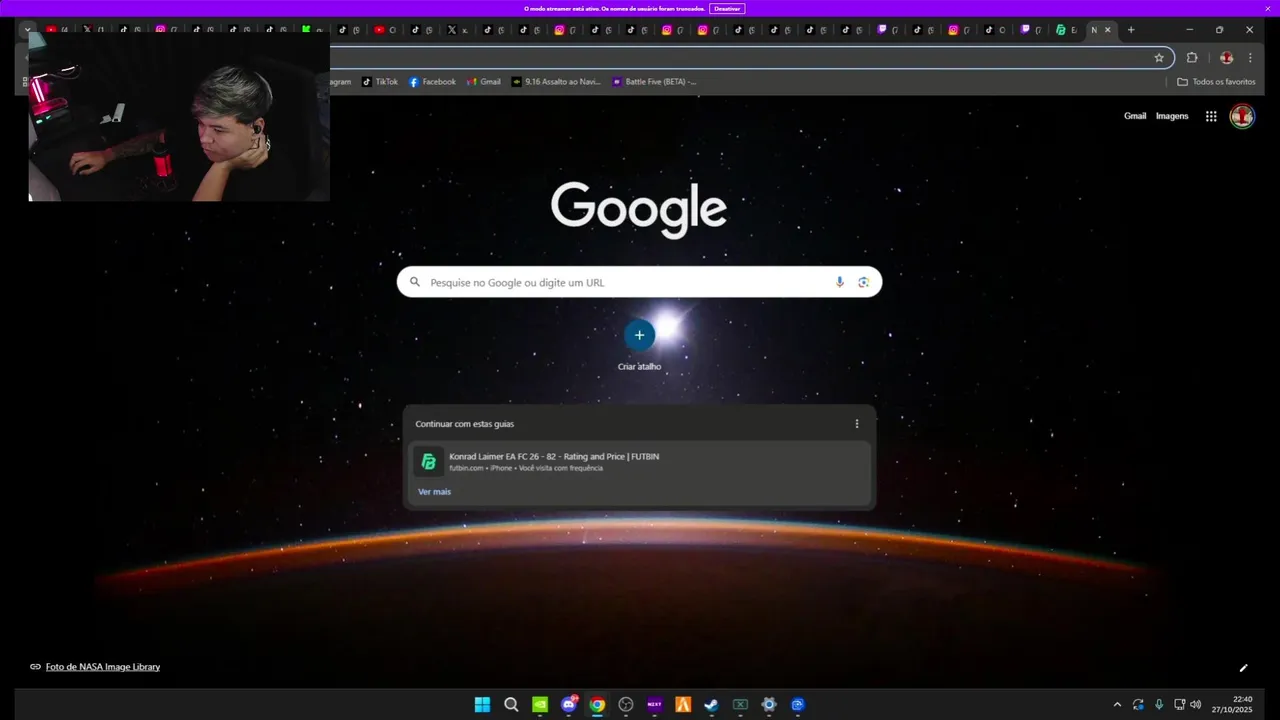The width and height of the screenshot is (1280, 720).
Task: Click the orange app icon in taskbar
Action: [683, 705]
